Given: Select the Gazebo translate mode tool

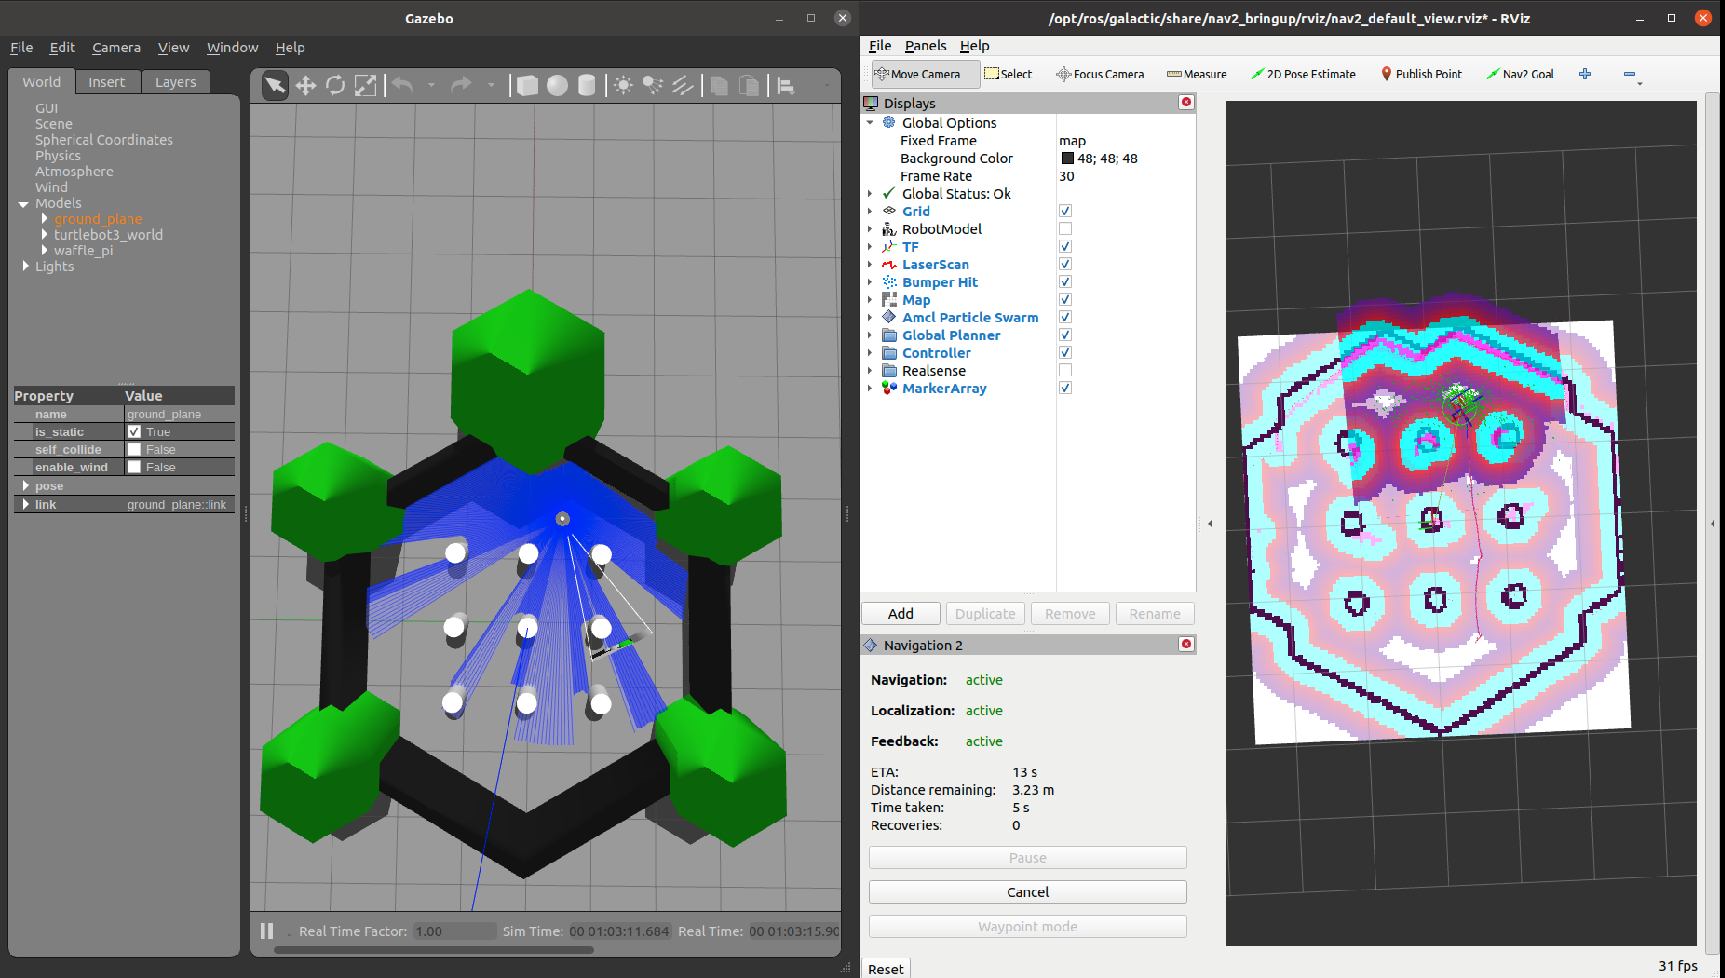Looking at the screenshot, I should click(x=305, y=85).
